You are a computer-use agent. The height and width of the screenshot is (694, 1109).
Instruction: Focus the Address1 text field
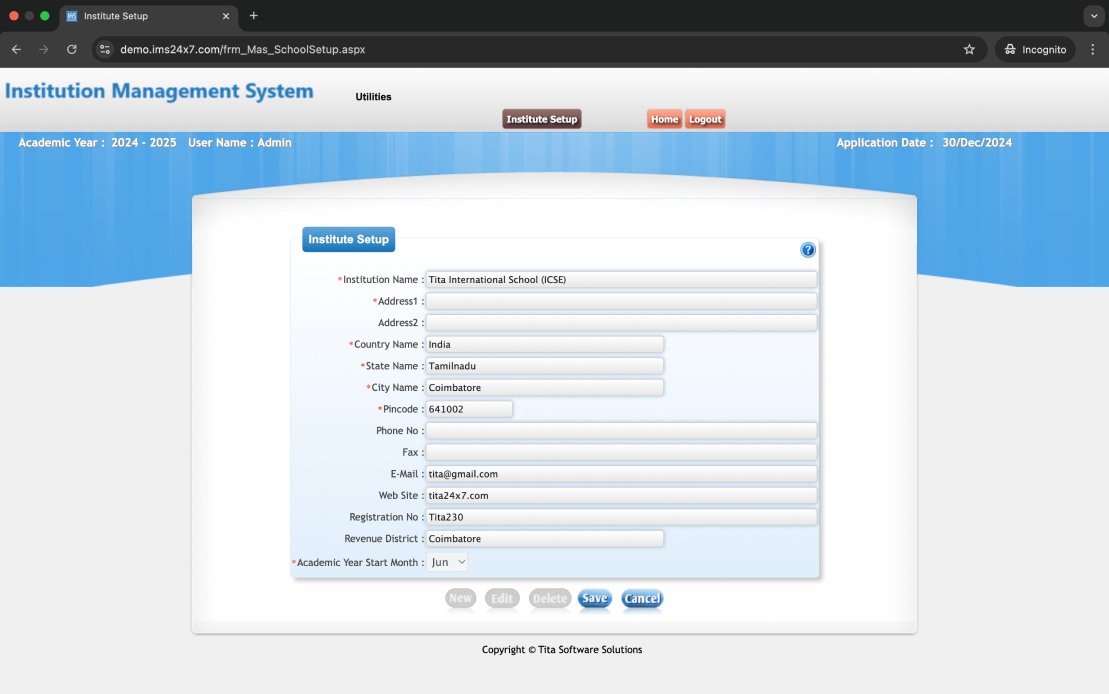pos(621,301)
